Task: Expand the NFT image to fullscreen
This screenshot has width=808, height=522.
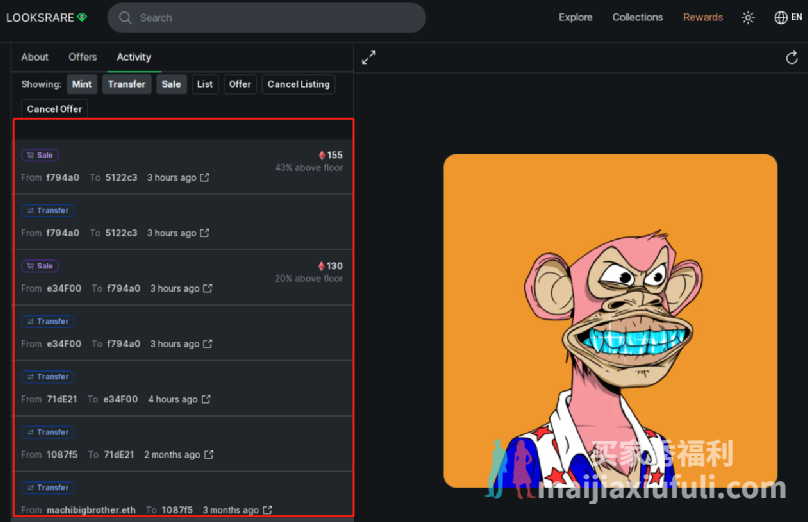Action: 368,57
